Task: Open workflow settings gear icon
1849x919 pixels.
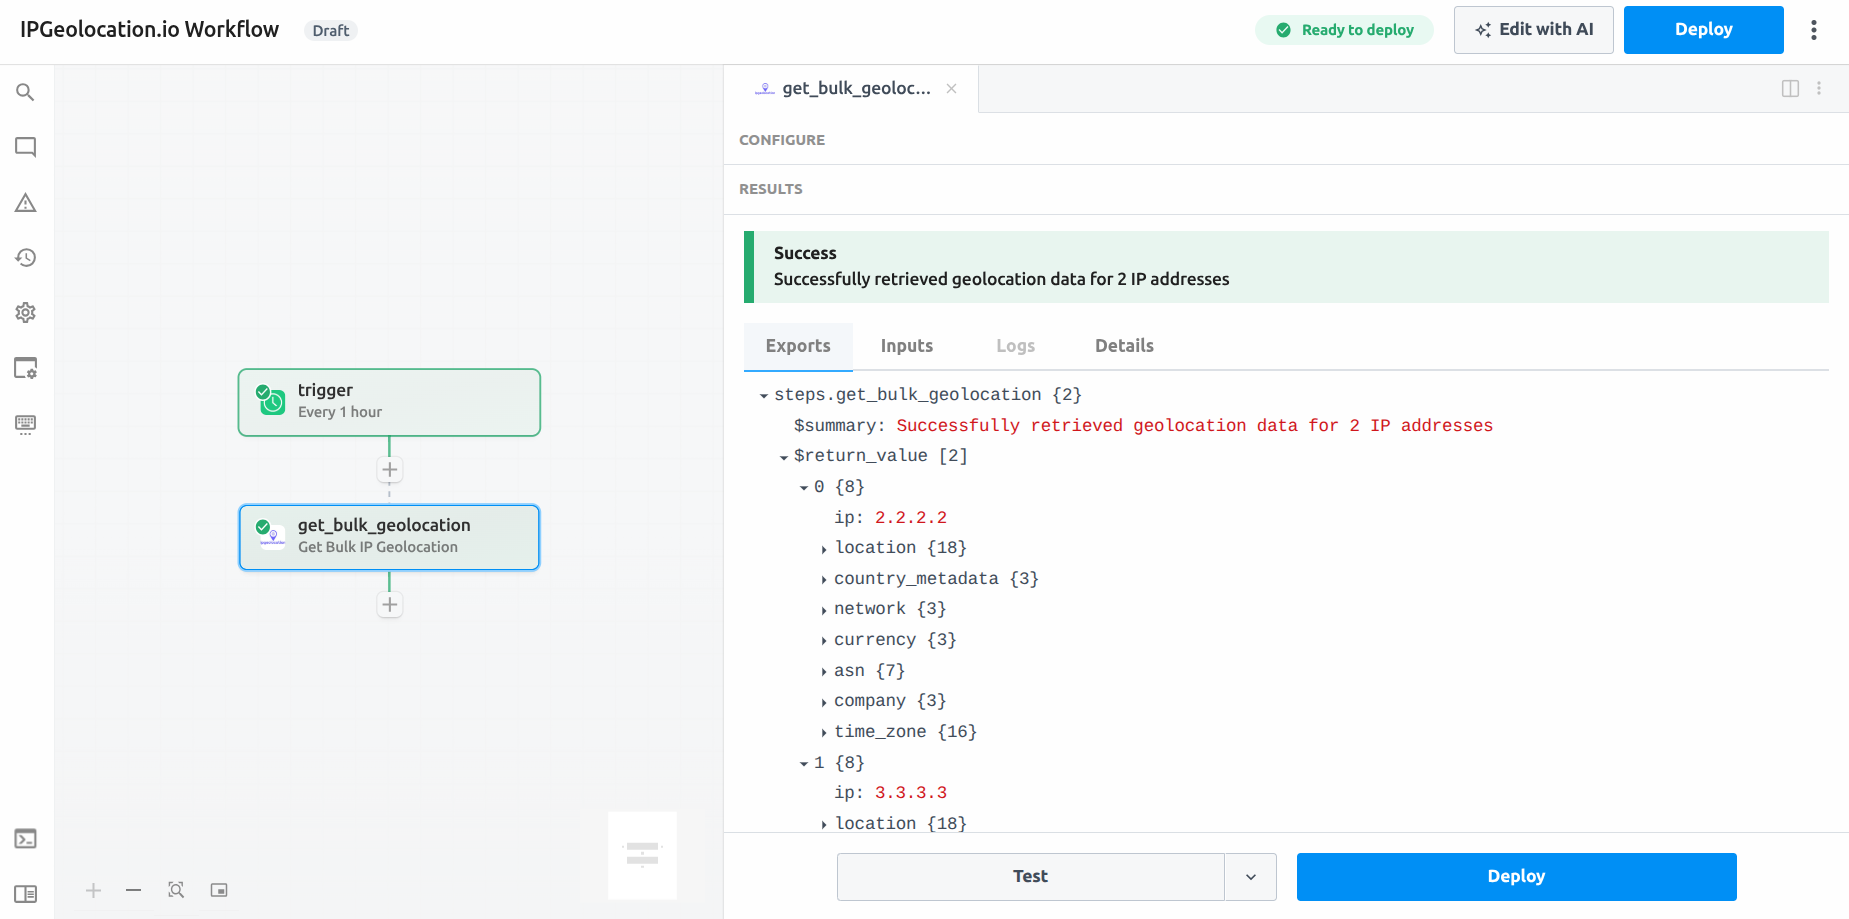Action: [26, 313]
